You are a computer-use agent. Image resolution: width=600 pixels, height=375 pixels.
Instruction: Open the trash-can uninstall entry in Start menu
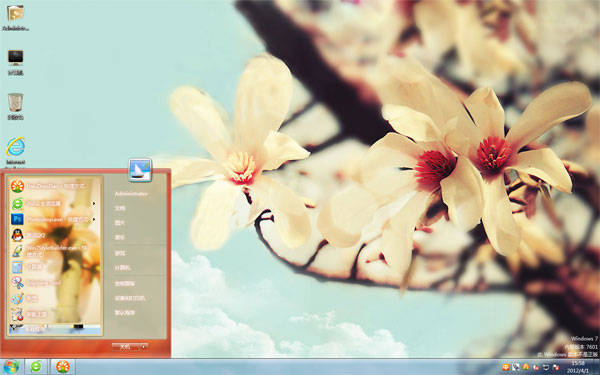click(x=54, y=314)
